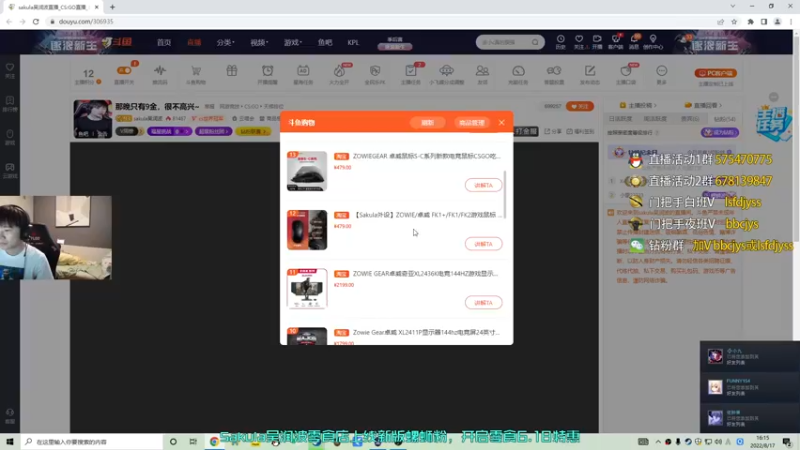This screenshot has height=450, width=800.
Task: Open the game controller icon in left sidebar
Action: point(10,167)
